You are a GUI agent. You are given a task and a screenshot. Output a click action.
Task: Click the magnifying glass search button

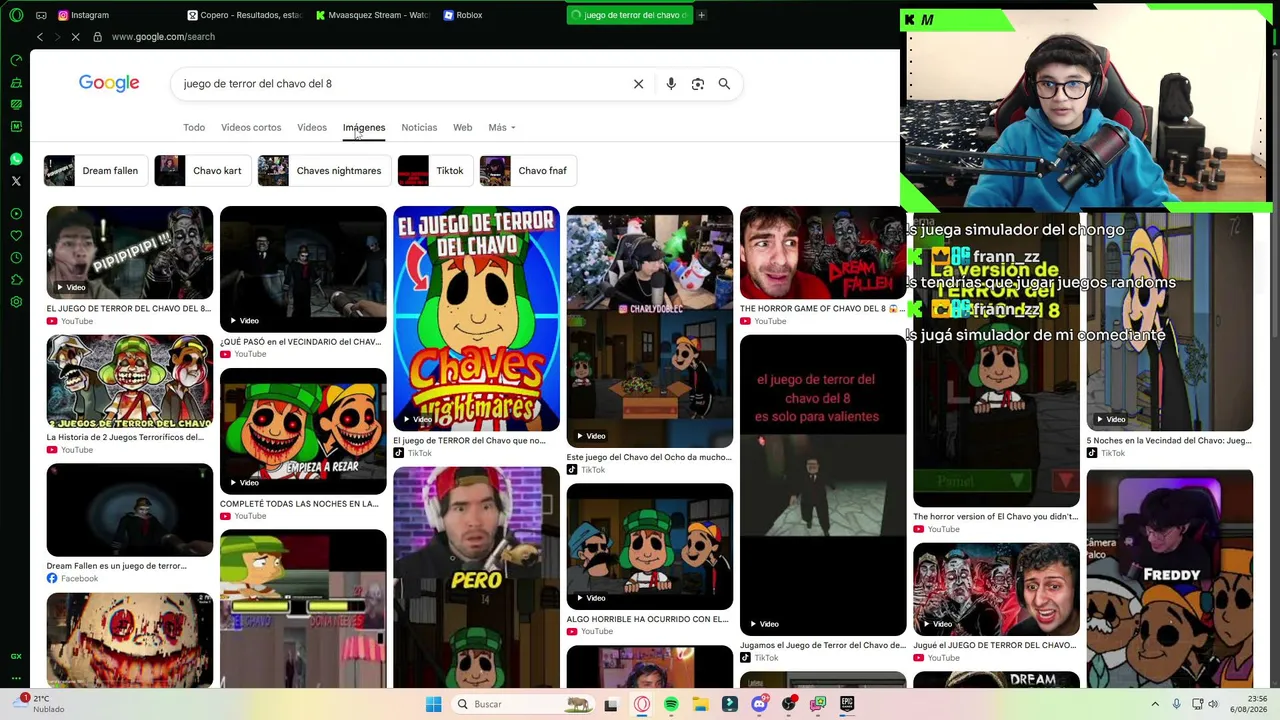pyautogui.click(x=724, y=84)
